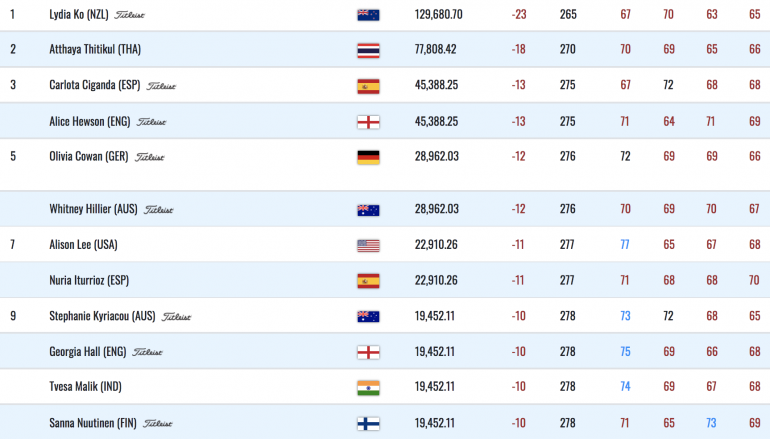This screenshot has height=439, width=770.
Task: Click the Australia flag in Whitney Hillier's row
Action: (368, 210)
